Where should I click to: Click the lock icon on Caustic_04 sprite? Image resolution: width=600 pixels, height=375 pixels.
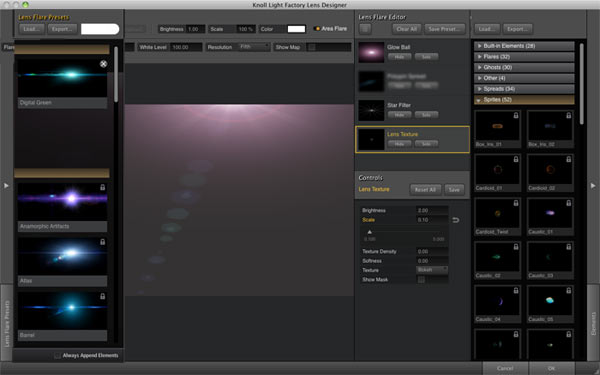pyautogui.click(x=516, y=290)
